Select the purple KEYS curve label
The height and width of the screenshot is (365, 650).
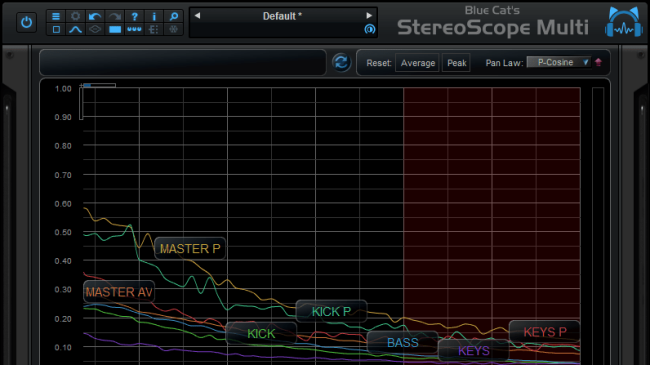[x=473, y=351]
